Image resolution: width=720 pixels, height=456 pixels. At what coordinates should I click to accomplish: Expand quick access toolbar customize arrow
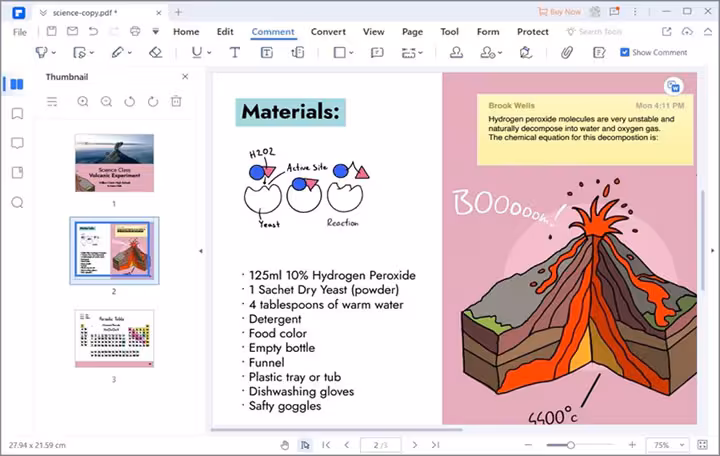[x=156, y=31]
